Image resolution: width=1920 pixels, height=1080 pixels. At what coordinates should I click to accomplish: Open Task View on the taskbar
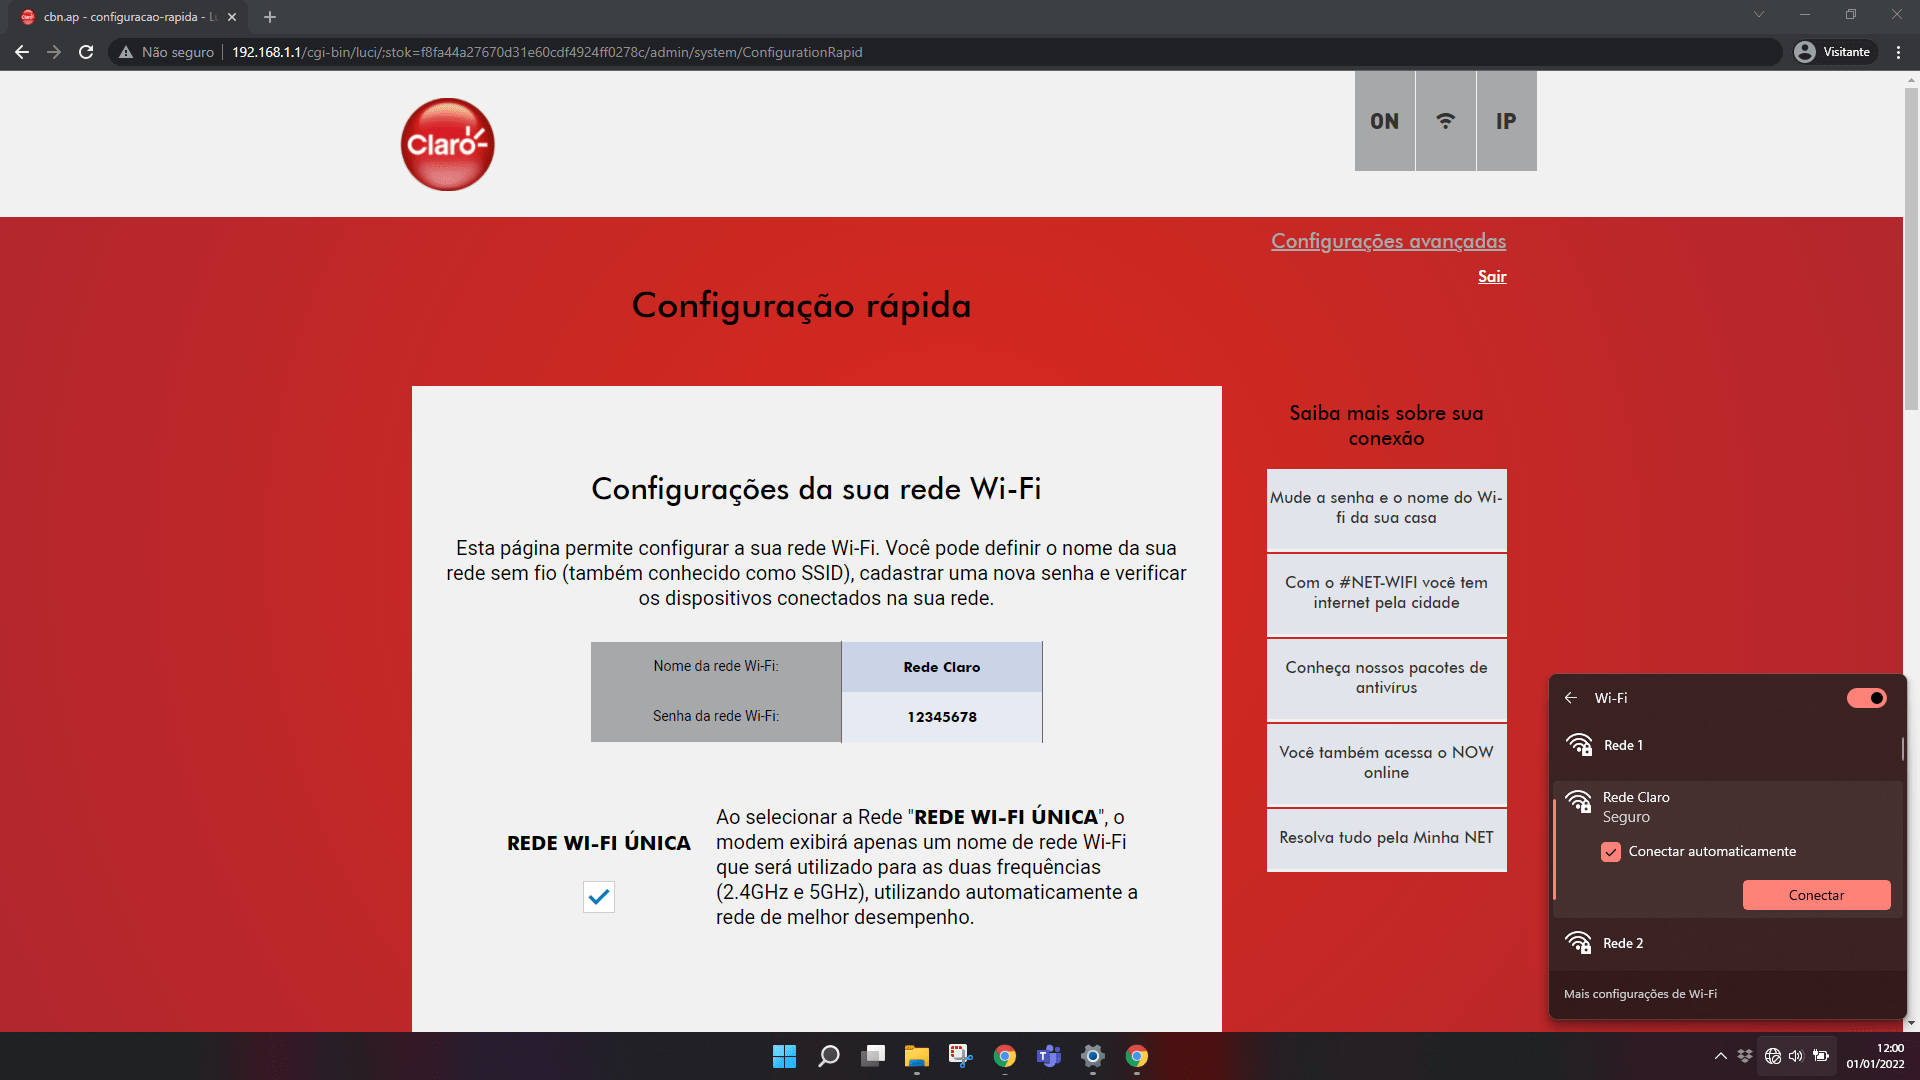873,1056
